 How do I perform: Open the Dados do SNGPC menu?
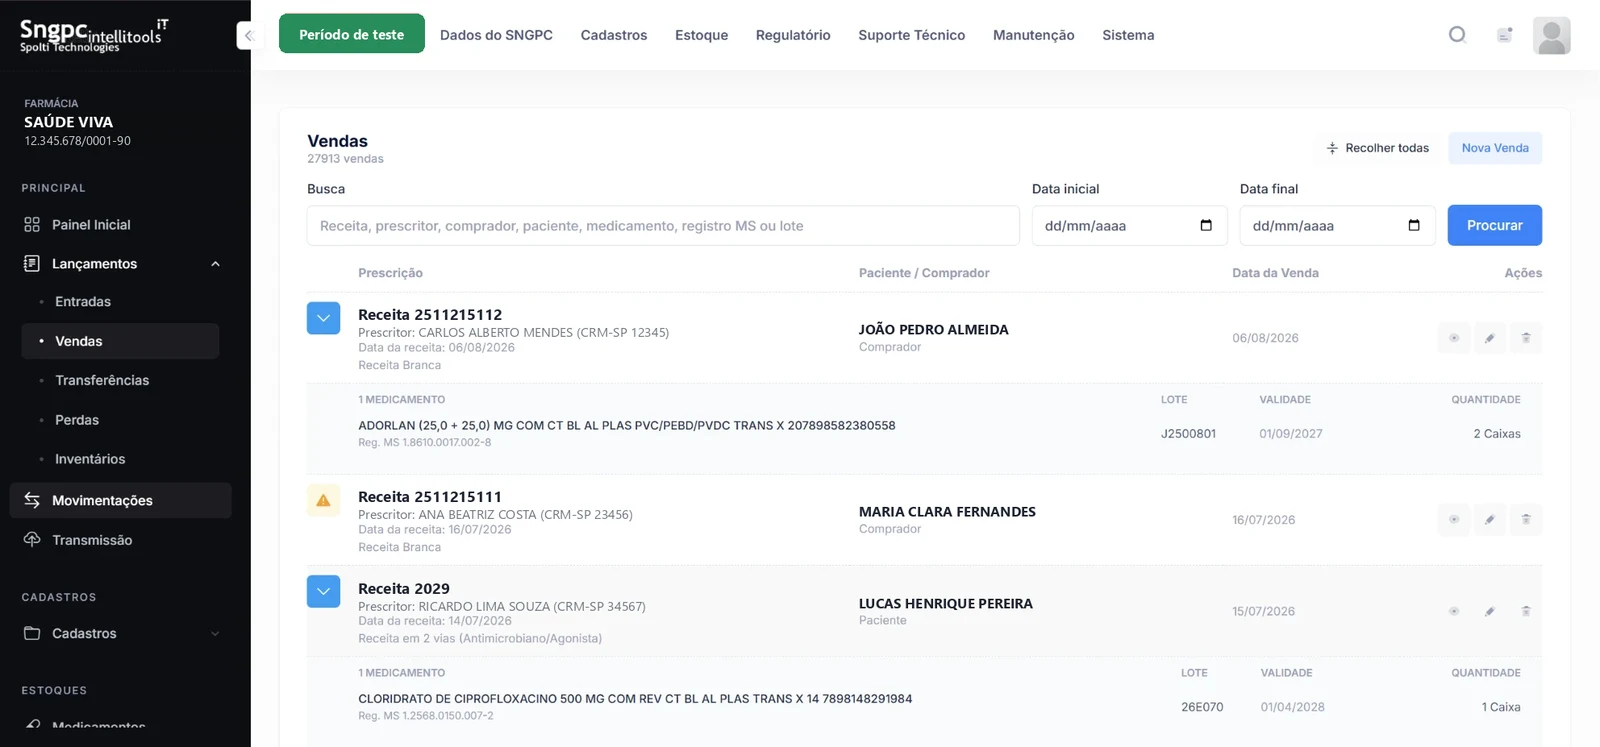[496, 35]
